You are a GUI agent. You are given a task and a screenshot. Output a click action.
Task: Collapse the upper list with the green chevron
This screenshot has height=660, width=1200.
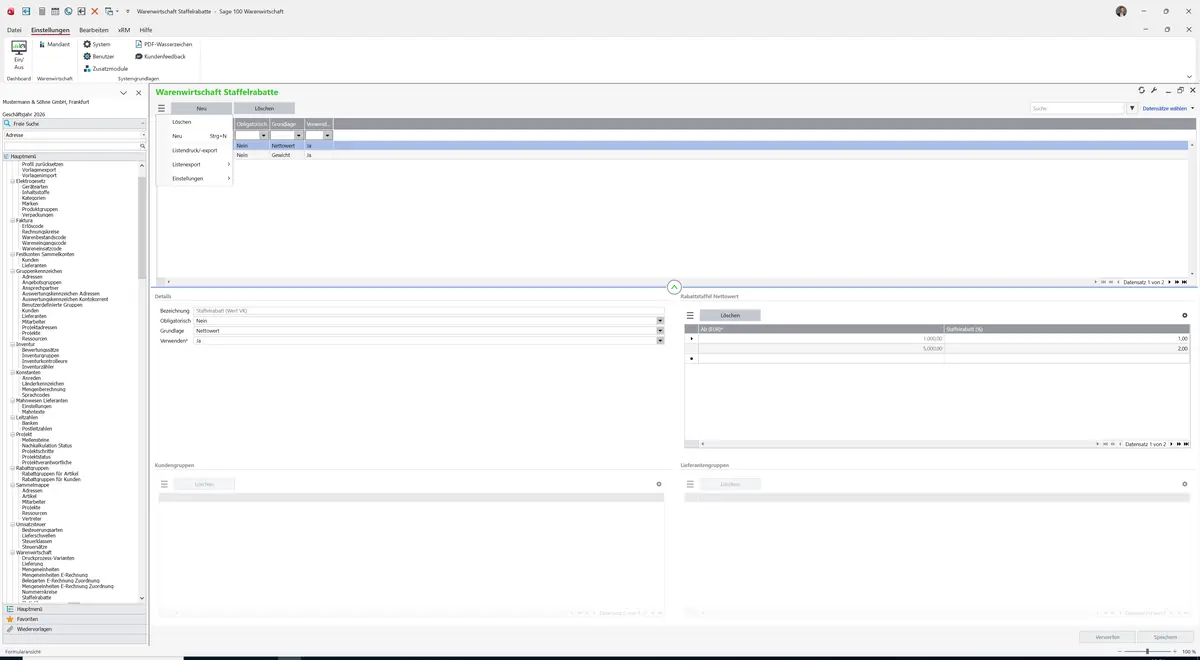[x=674, y=287]
